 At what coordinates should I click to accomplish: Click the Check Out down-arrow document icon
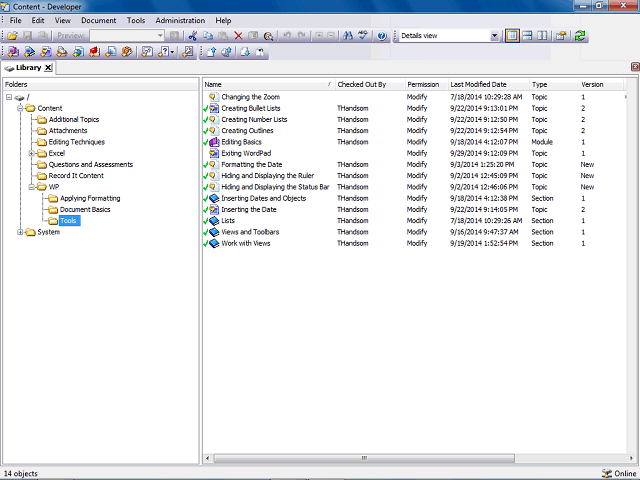[245, 52]
